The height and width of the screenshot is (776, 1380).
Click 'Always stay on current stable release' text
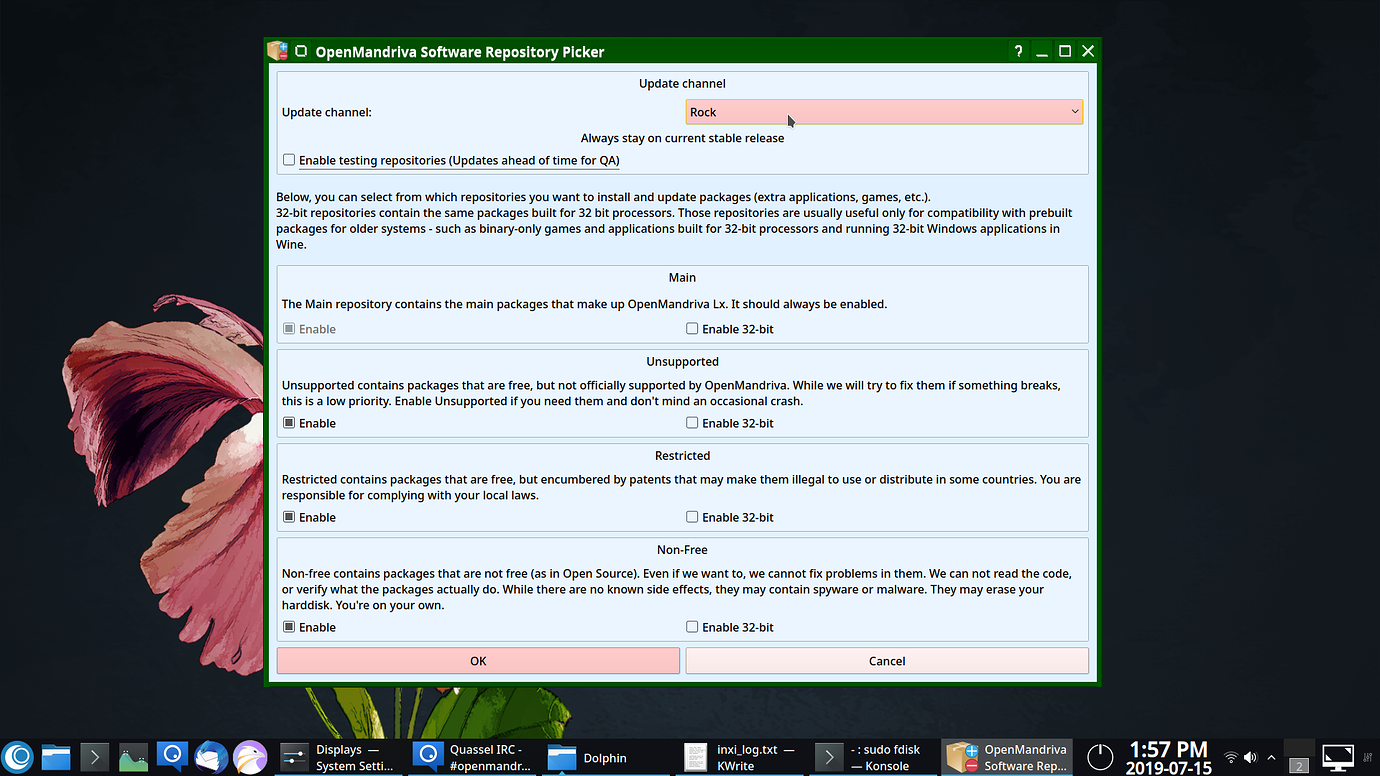[x=682, y=138]
